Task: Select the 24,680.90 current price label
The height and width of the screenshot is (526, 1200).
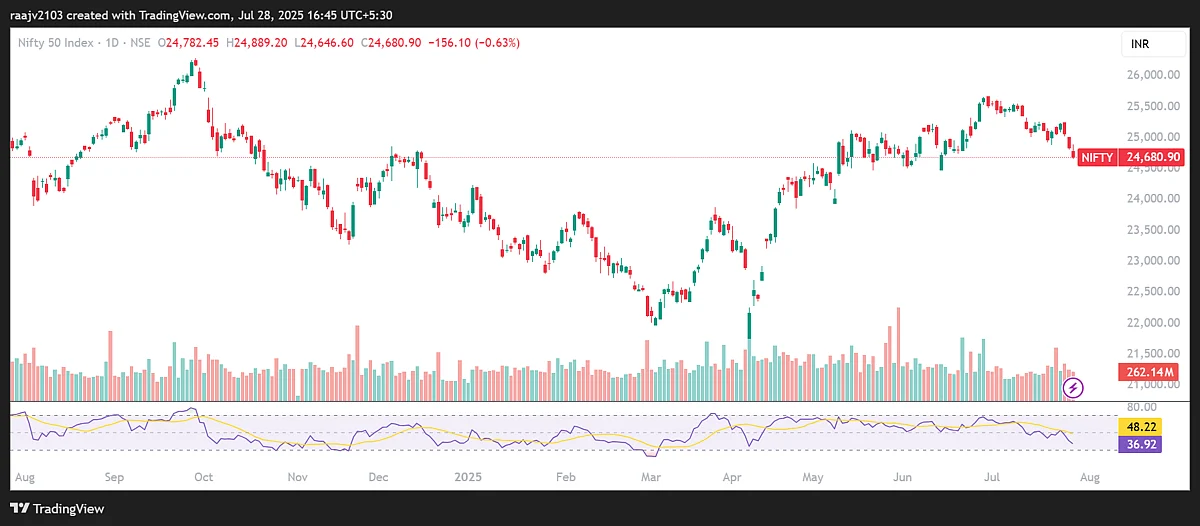Action: (x=1154, y=157)
